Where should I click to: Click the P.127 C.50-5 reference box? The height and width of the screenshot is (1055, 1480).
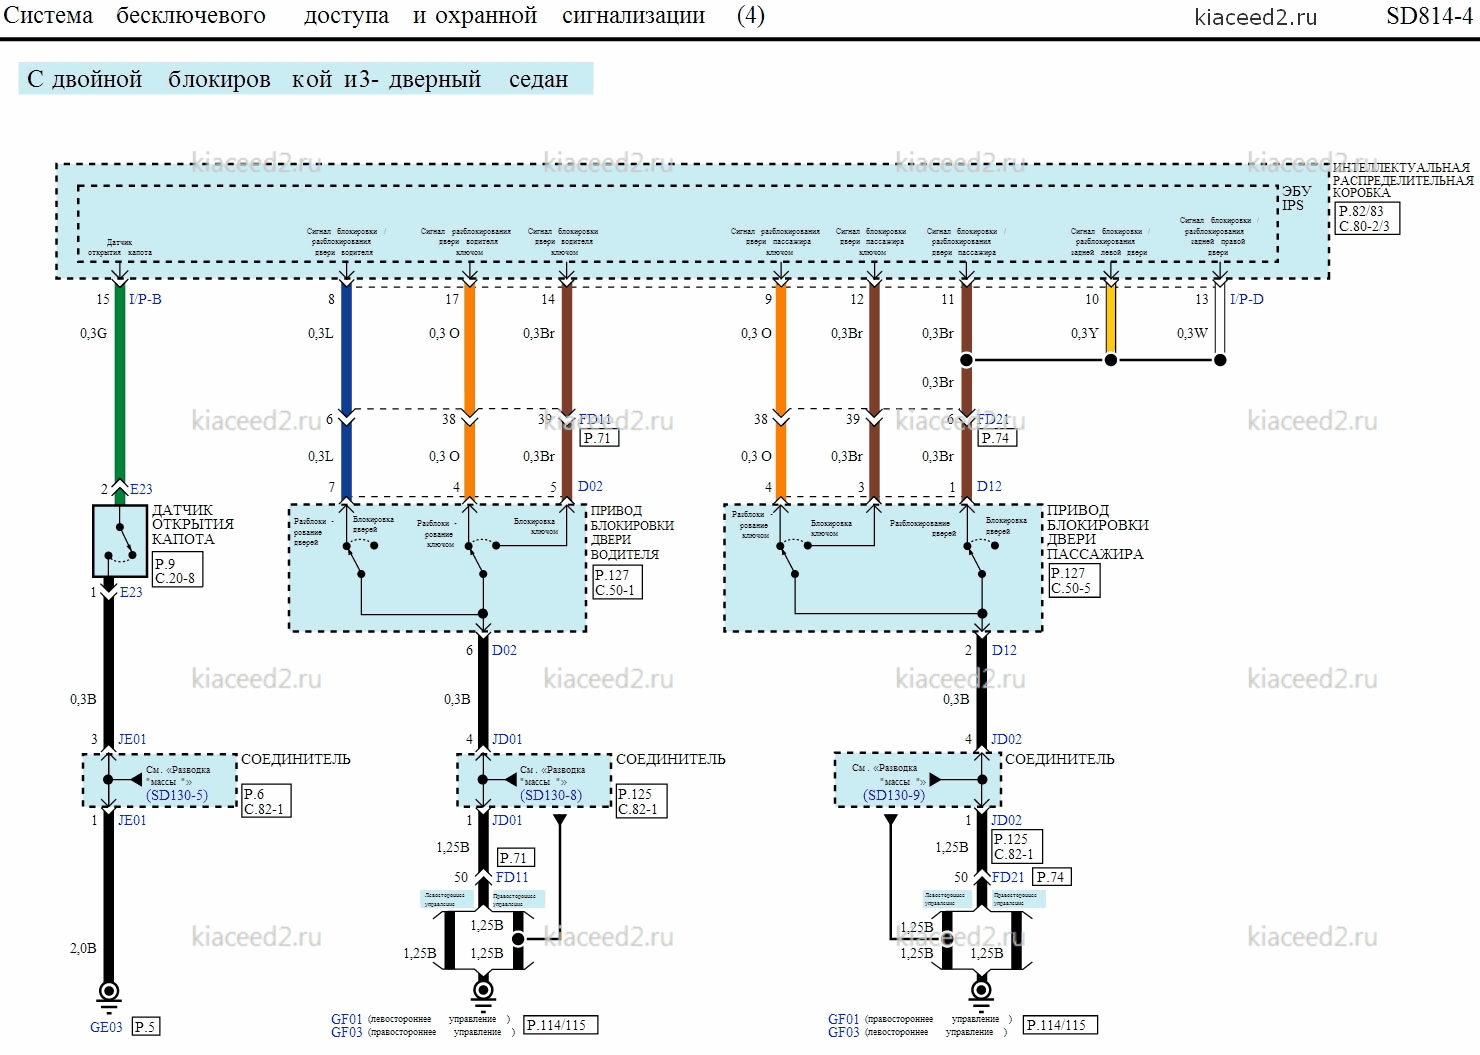pyautogui.click(x=1074, y=581)
